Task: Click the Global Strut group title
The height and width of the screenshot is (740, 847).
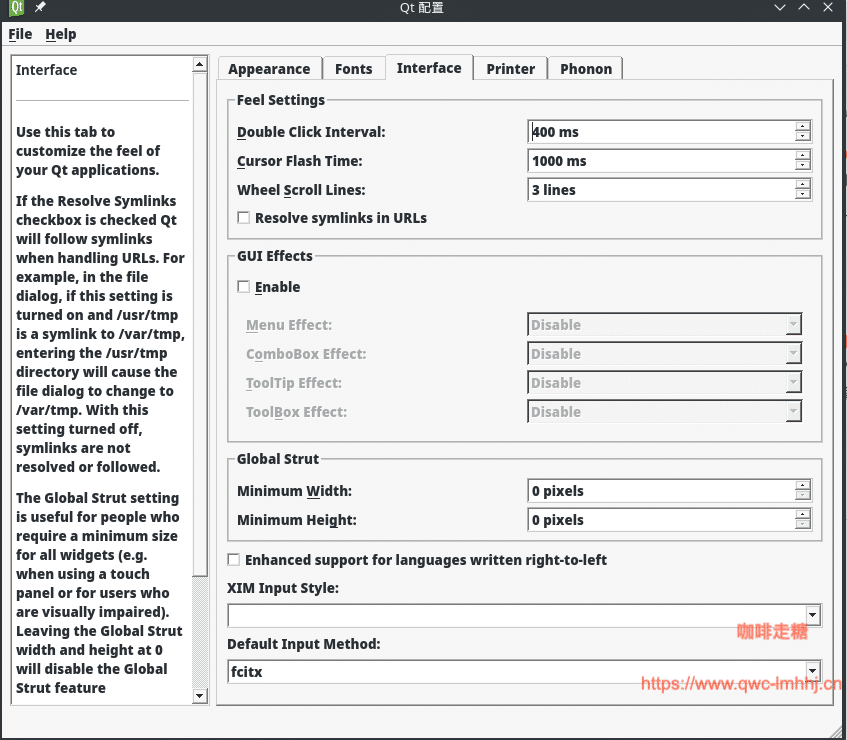Action: pos(278,459)
